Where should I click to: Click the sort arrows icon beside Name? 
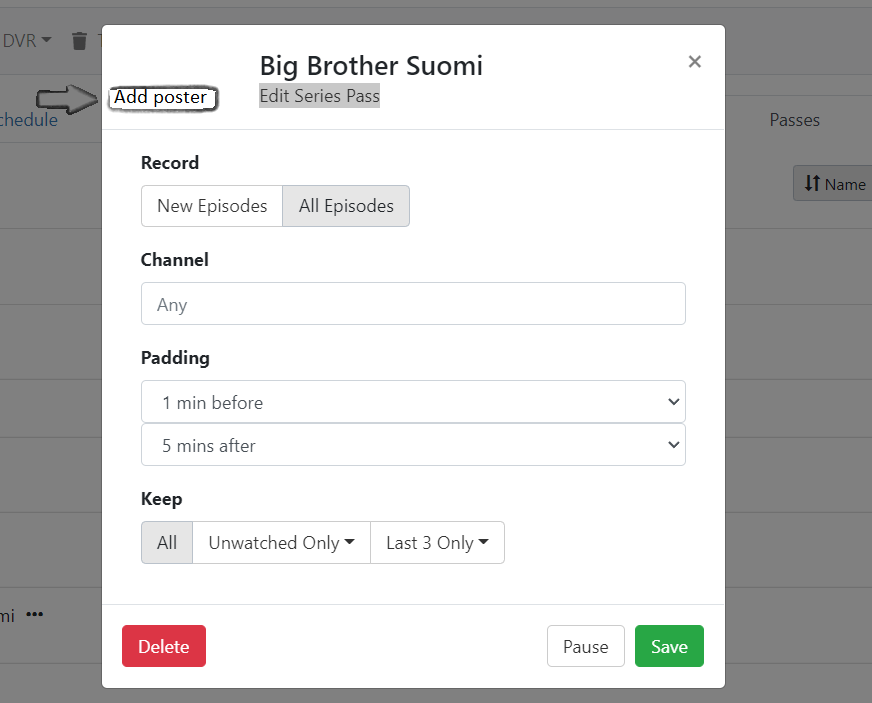coord(812,183)
